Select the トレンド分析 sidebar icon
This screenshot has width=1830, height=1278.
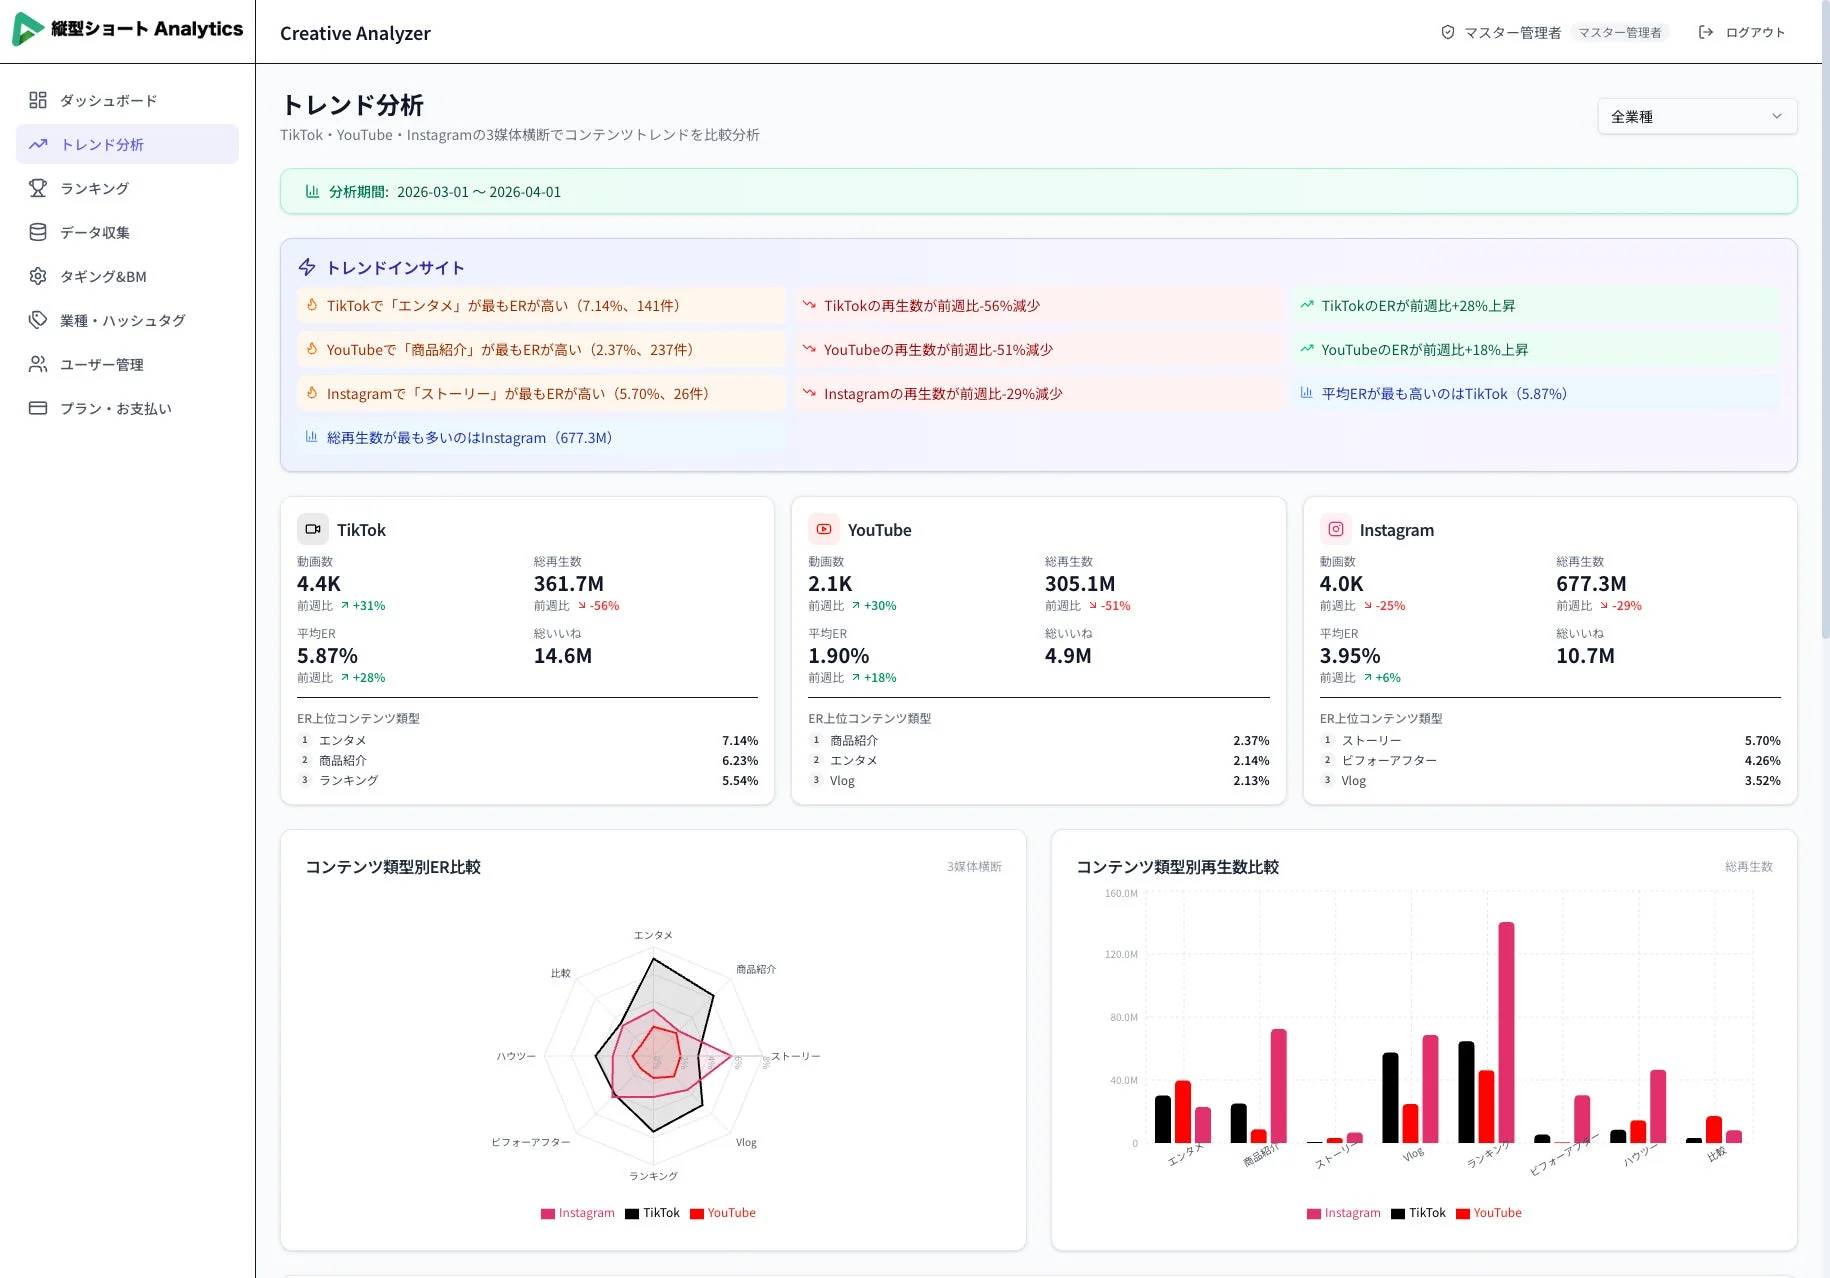pyautogui.click(x=38, y=144)
